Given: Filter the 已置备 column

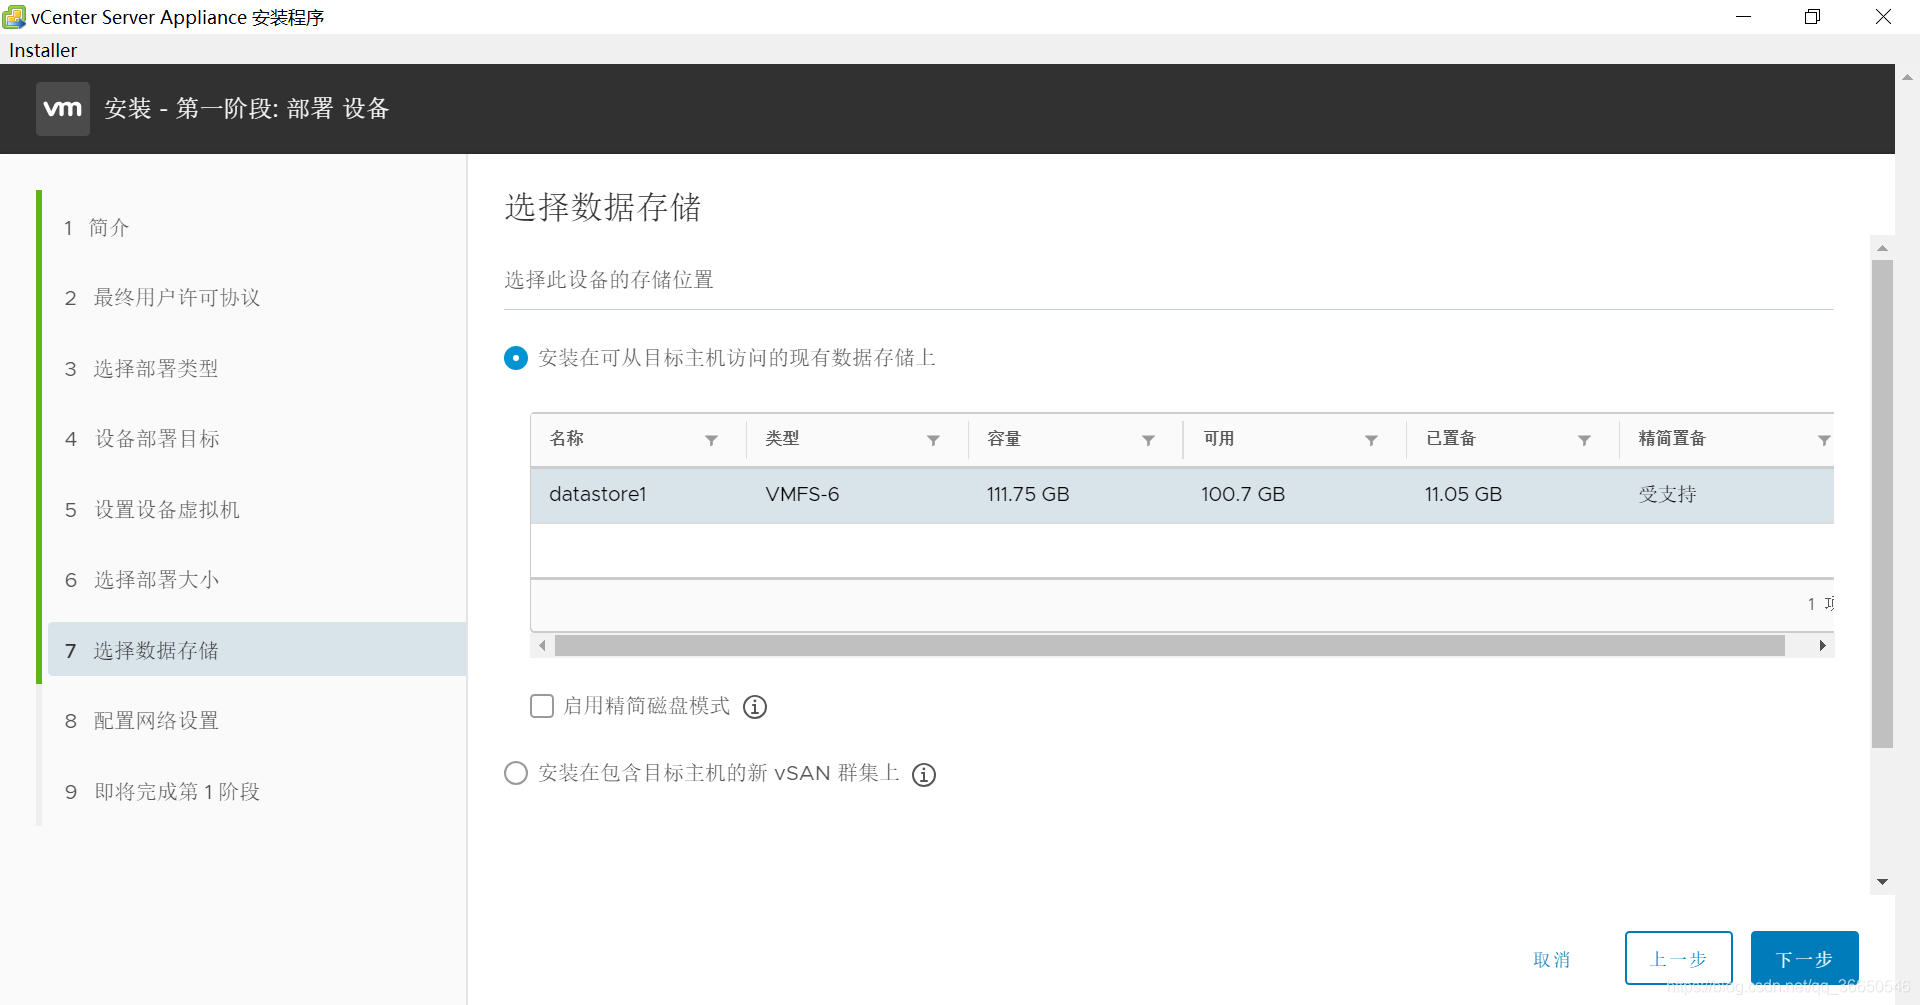Looking at the screenshot, I should tap(1584, 440).
